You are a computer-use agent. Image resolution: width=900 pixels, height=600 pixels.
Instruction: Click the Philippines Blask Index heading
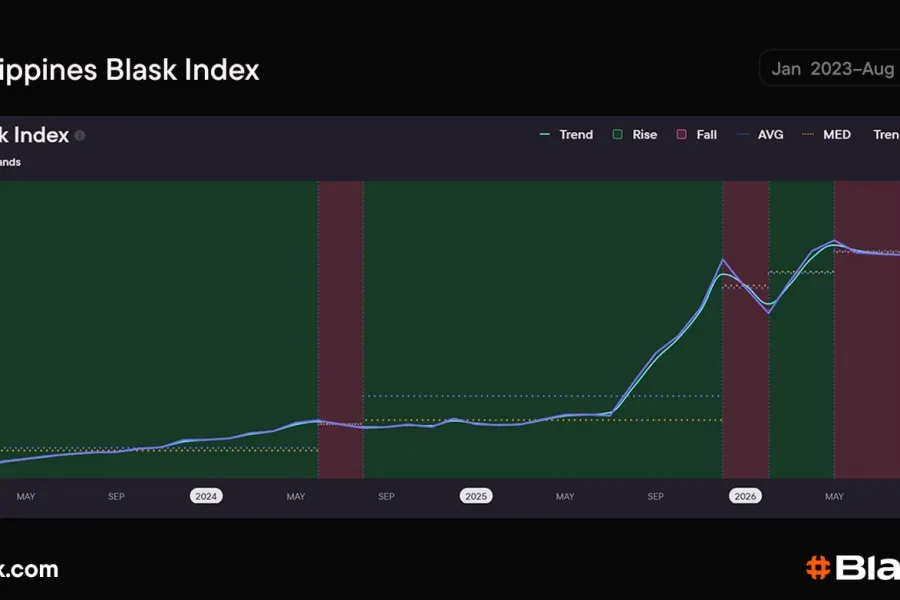[x=130, y=70]
